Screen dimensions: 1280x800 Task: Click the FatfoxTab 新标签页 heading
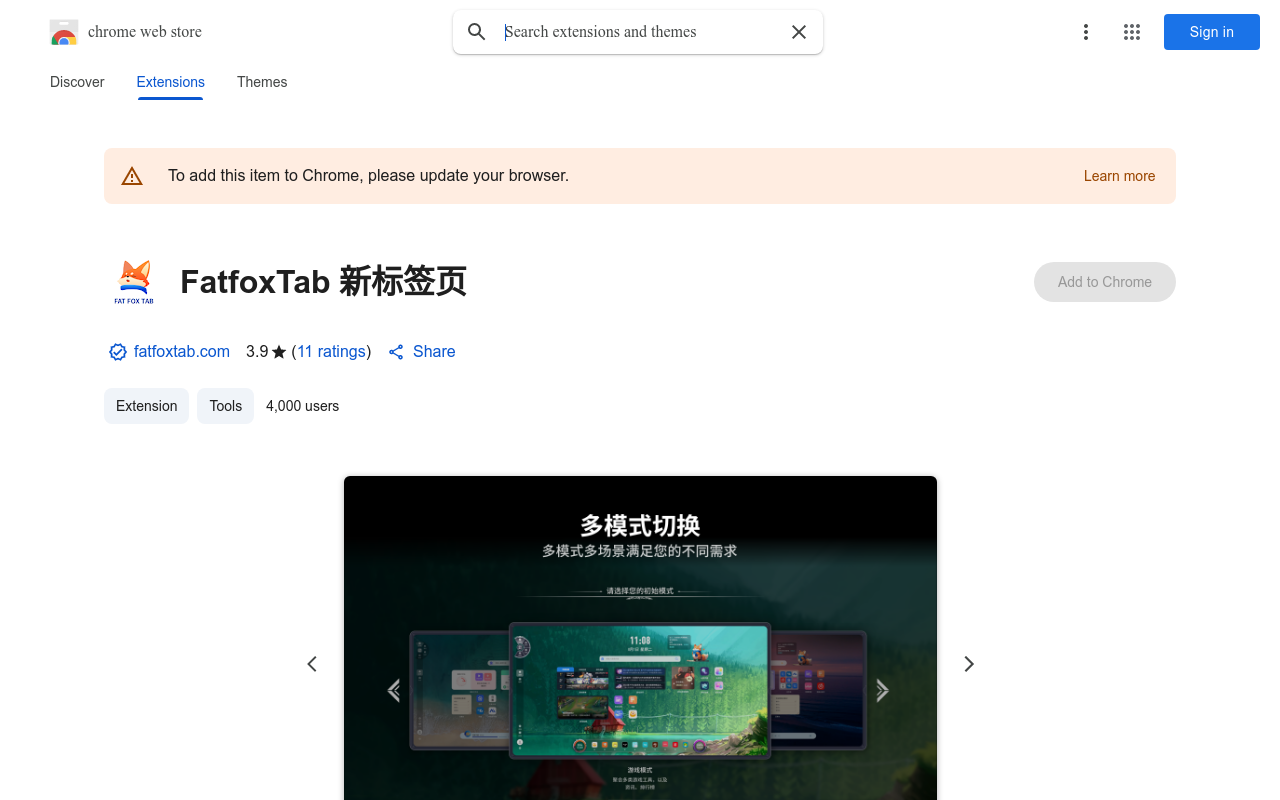323,282
